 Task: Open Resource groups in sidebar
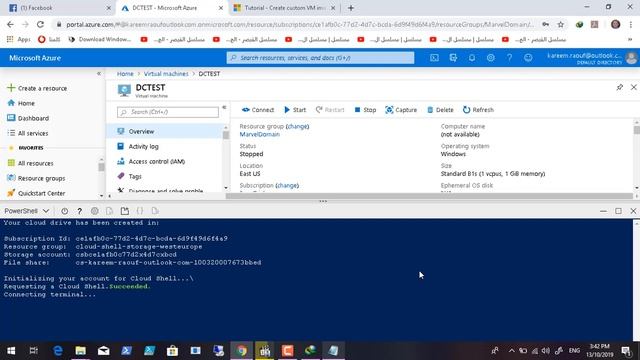tap(36, 178)
